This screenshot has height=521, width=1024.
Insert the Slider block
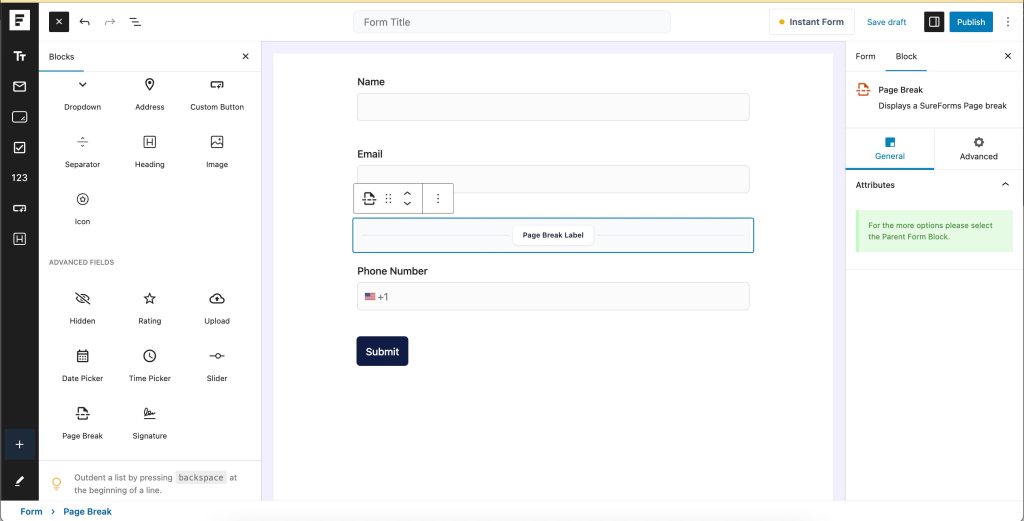217,365
